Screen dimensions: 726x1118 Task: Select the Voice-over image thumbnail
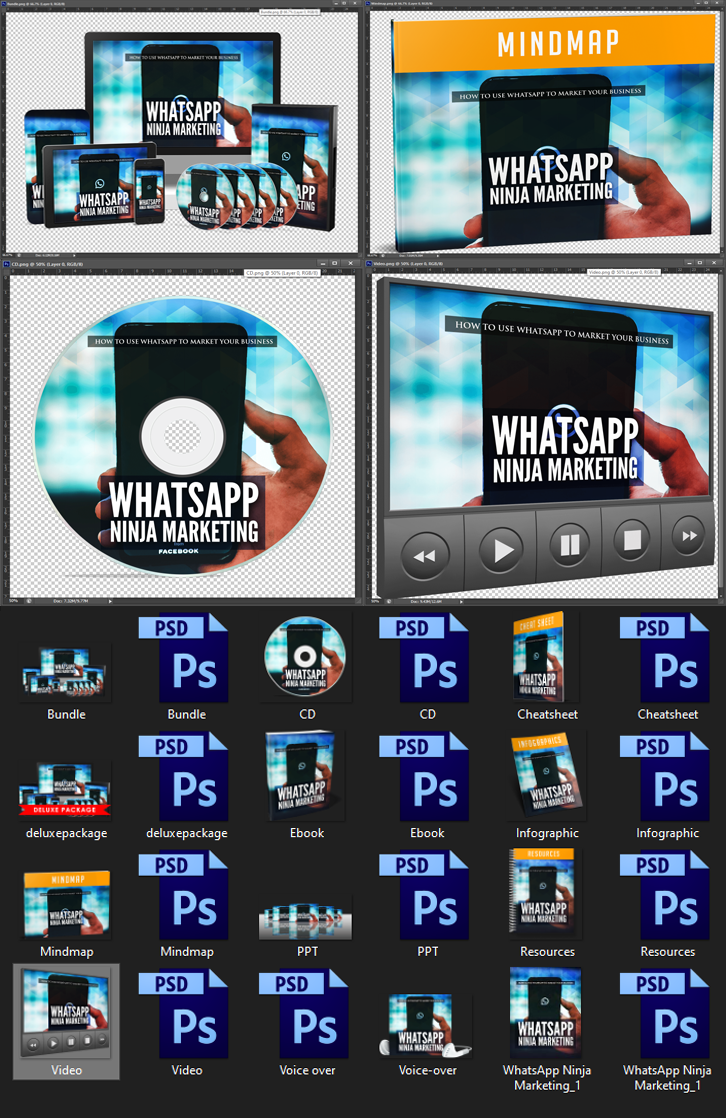(426, 1024)
